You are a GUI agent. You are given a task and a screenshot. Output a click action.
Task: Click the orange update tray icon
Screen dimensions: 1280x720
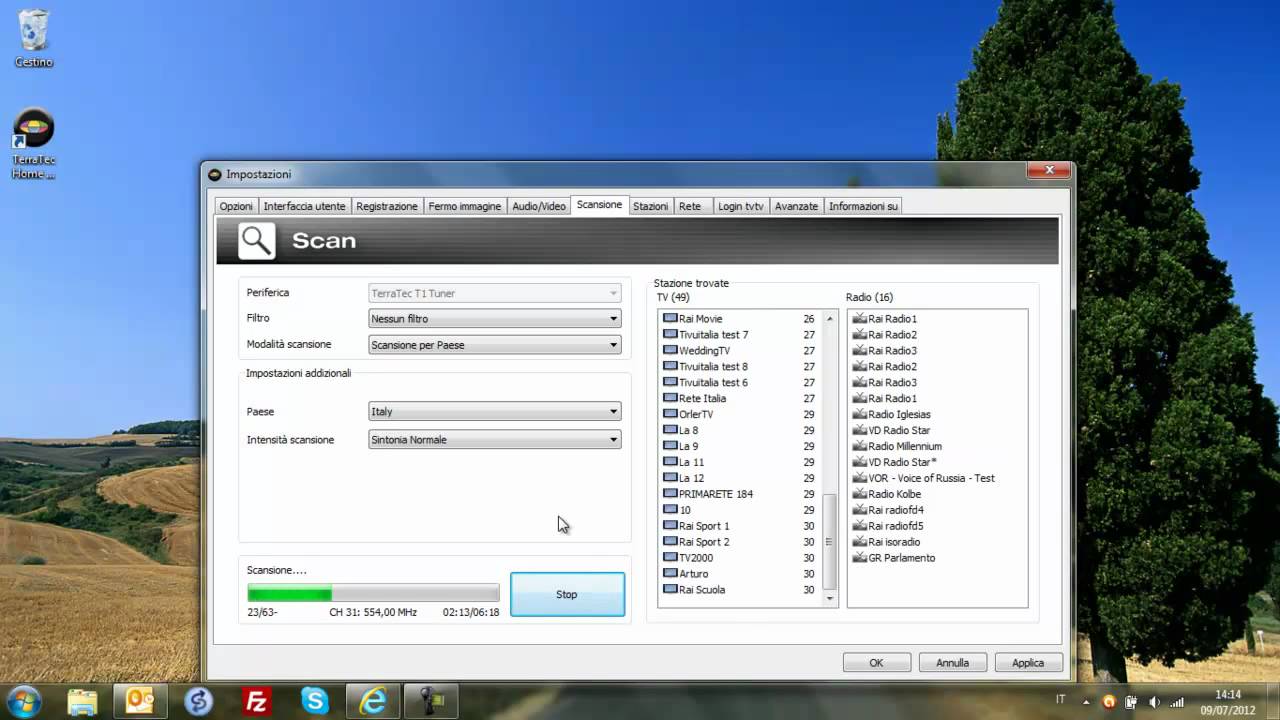[1108, 702]
